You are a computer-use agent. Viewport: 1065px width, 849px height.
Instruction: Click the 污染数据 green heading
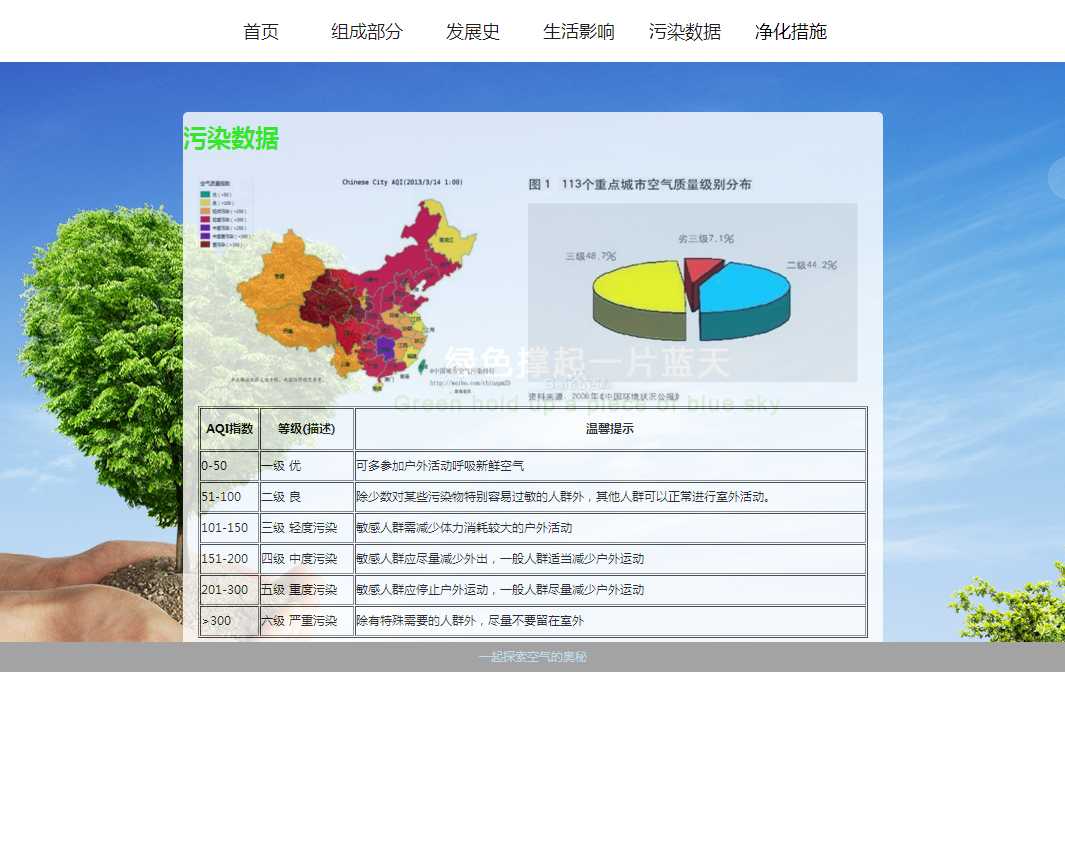[231, 139]
